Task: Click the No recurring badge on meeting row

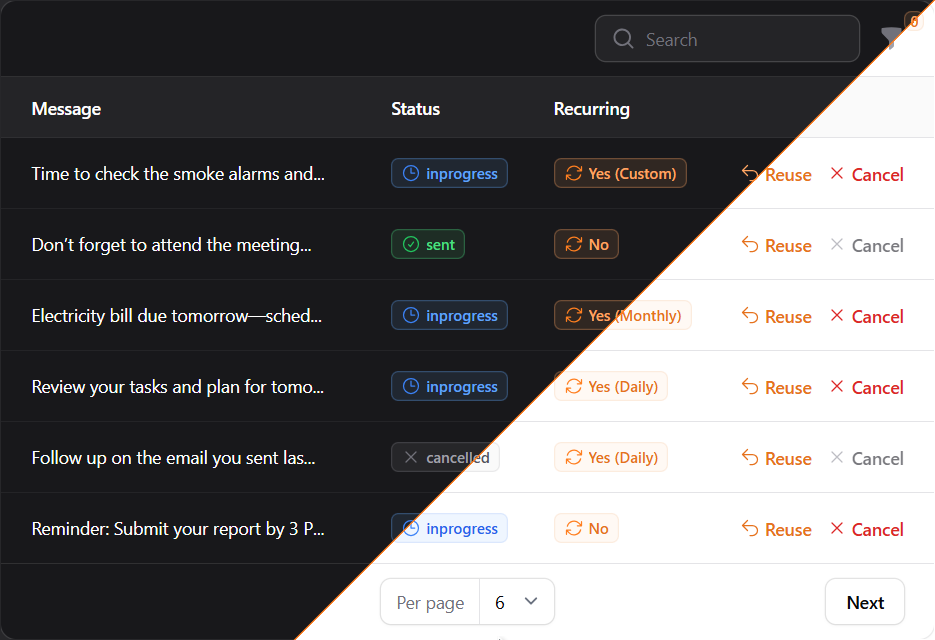Action: [x=586, y=244]
